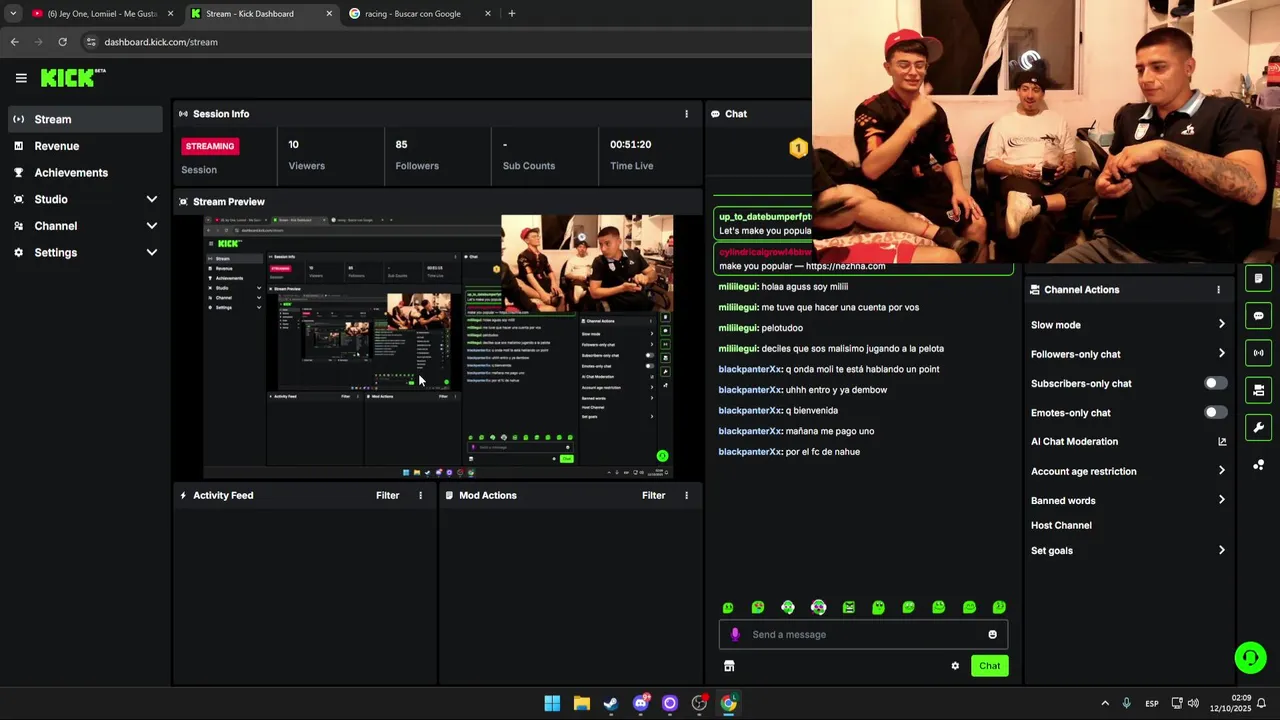The image size is (1280, 720).
Task: Insert the heart-eyes green emote
Action: pos(758,607)
